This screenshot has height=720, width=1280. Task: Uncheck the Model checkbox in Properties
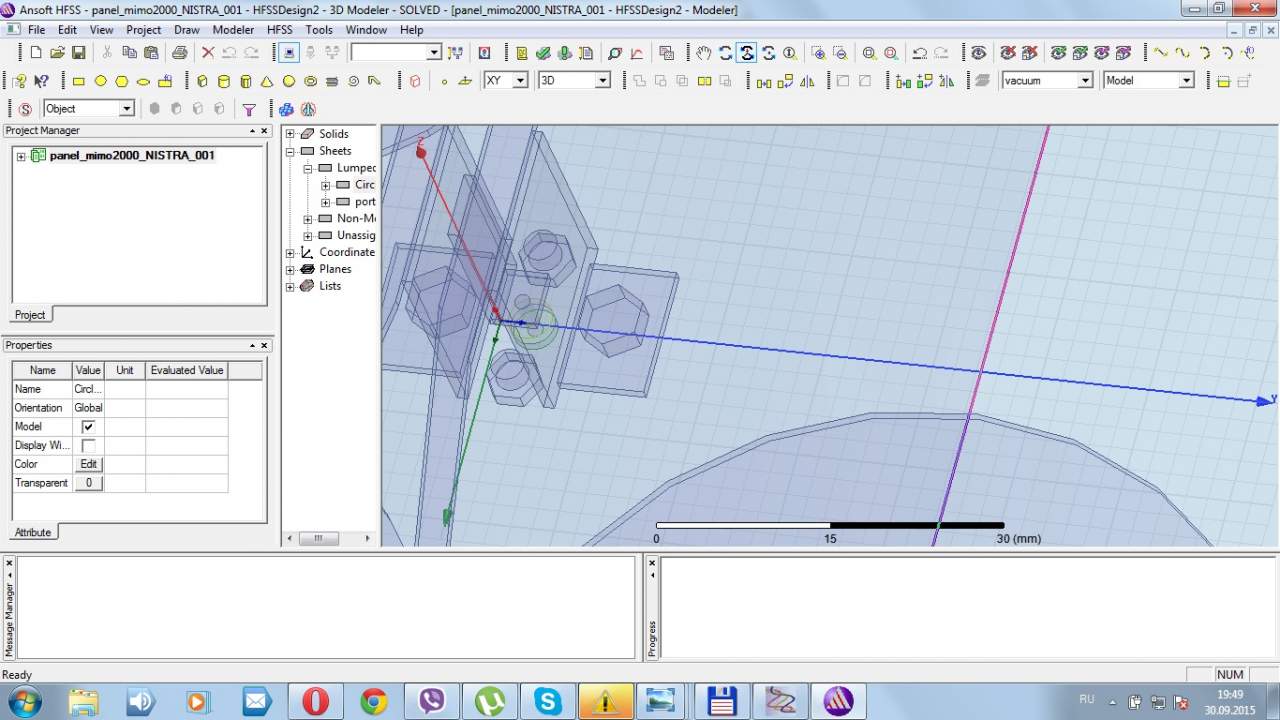pos(88,427)
